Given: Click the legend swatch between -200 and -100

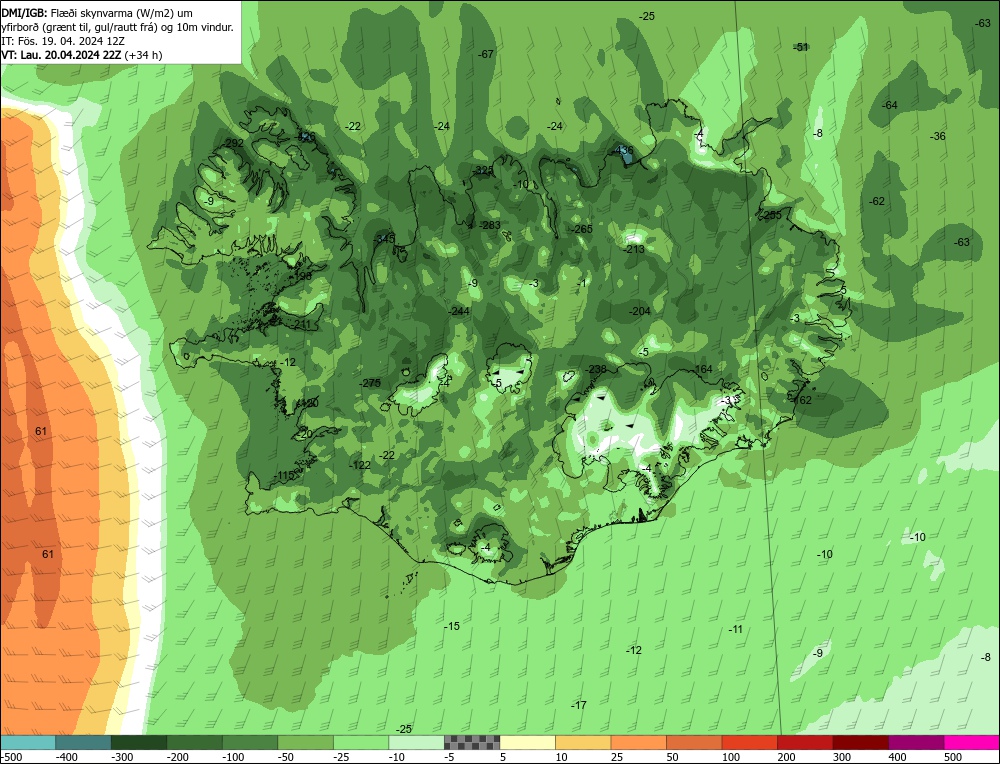Looking at the screenshot, I should 194,742.
